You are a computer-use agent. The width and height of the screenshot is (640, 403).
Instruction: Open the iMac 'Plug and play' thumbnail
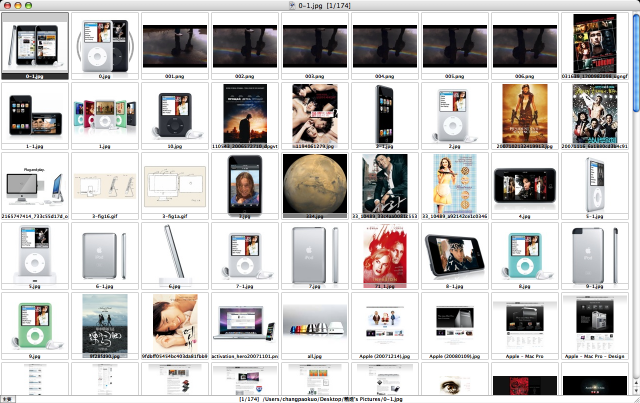35,186
